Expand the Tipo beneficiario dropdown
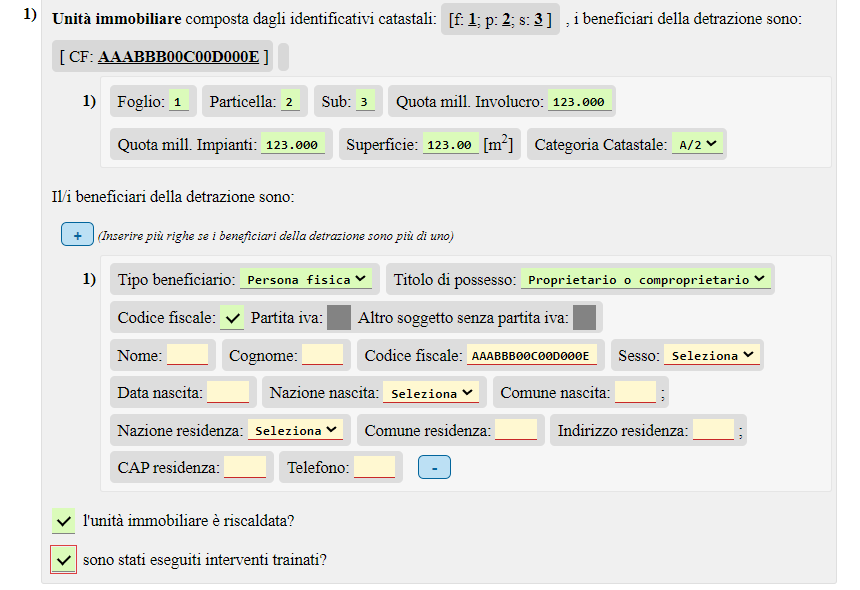 (x=307, y=280)
